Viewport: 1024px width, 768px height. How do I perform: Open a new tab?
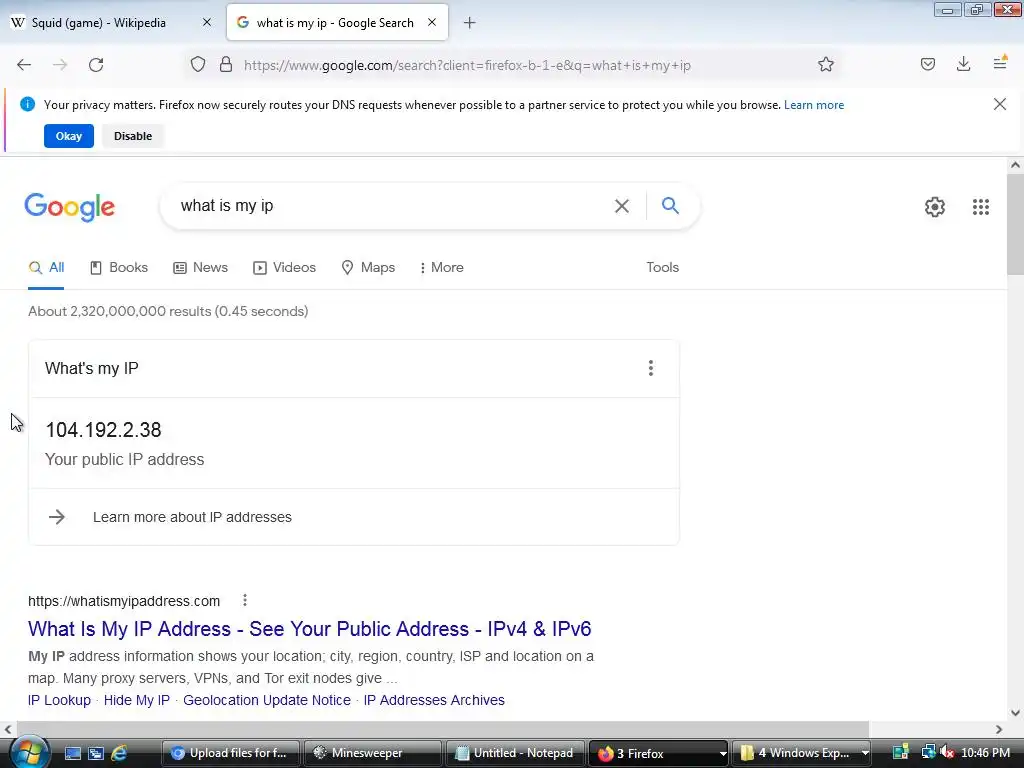click(470, 23)
